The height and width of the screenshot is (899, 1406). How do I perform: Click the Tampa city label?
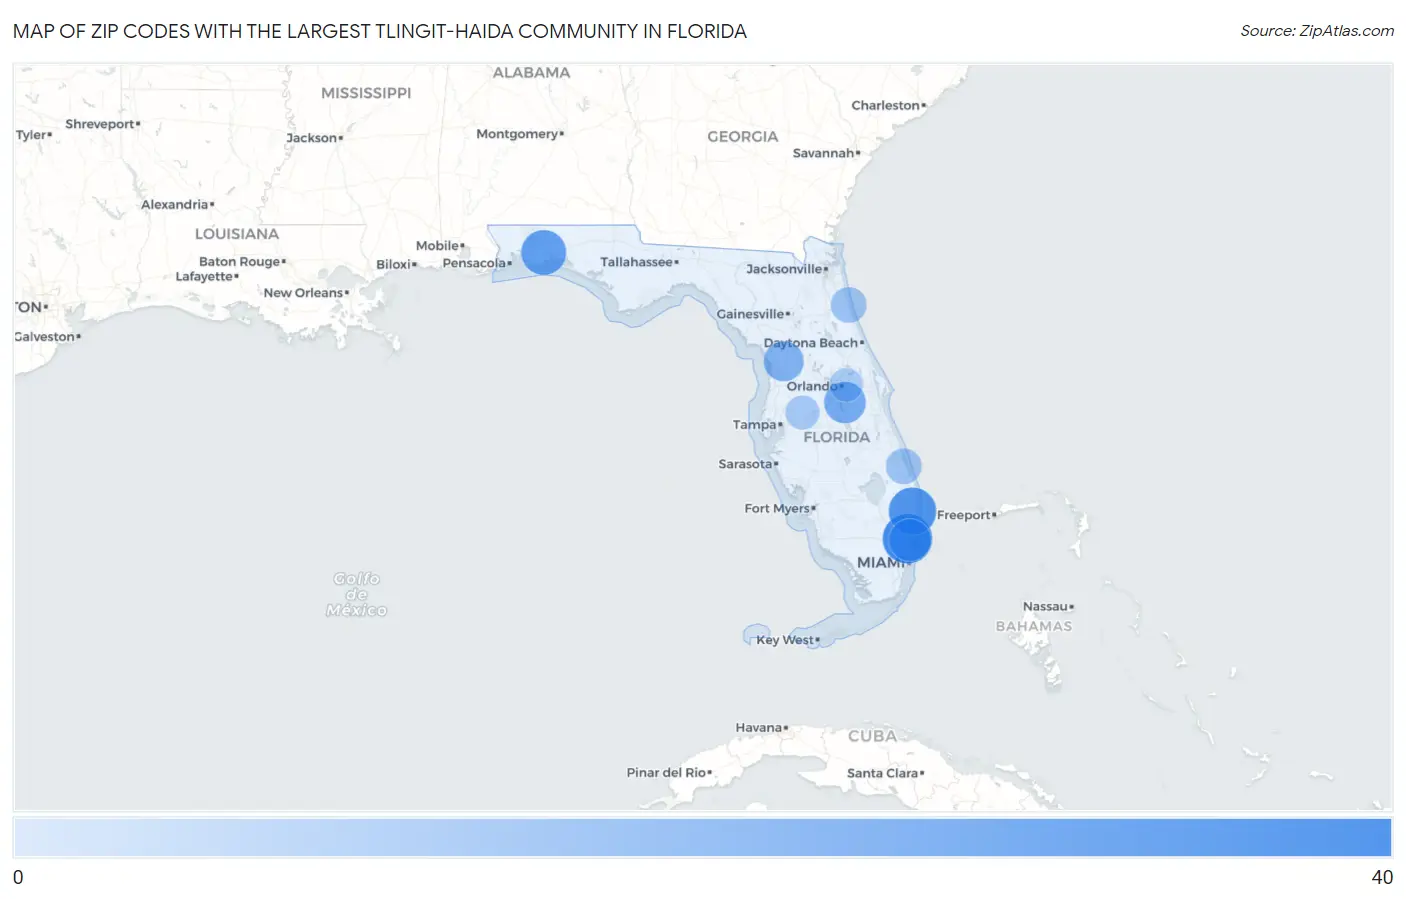coord(755,425)
